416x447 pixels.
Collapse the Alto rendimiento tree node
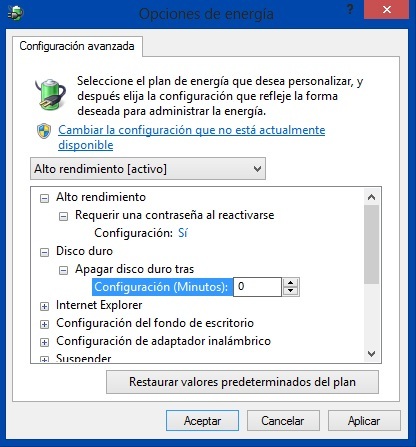pyautogui.click(x=44, y=199)
